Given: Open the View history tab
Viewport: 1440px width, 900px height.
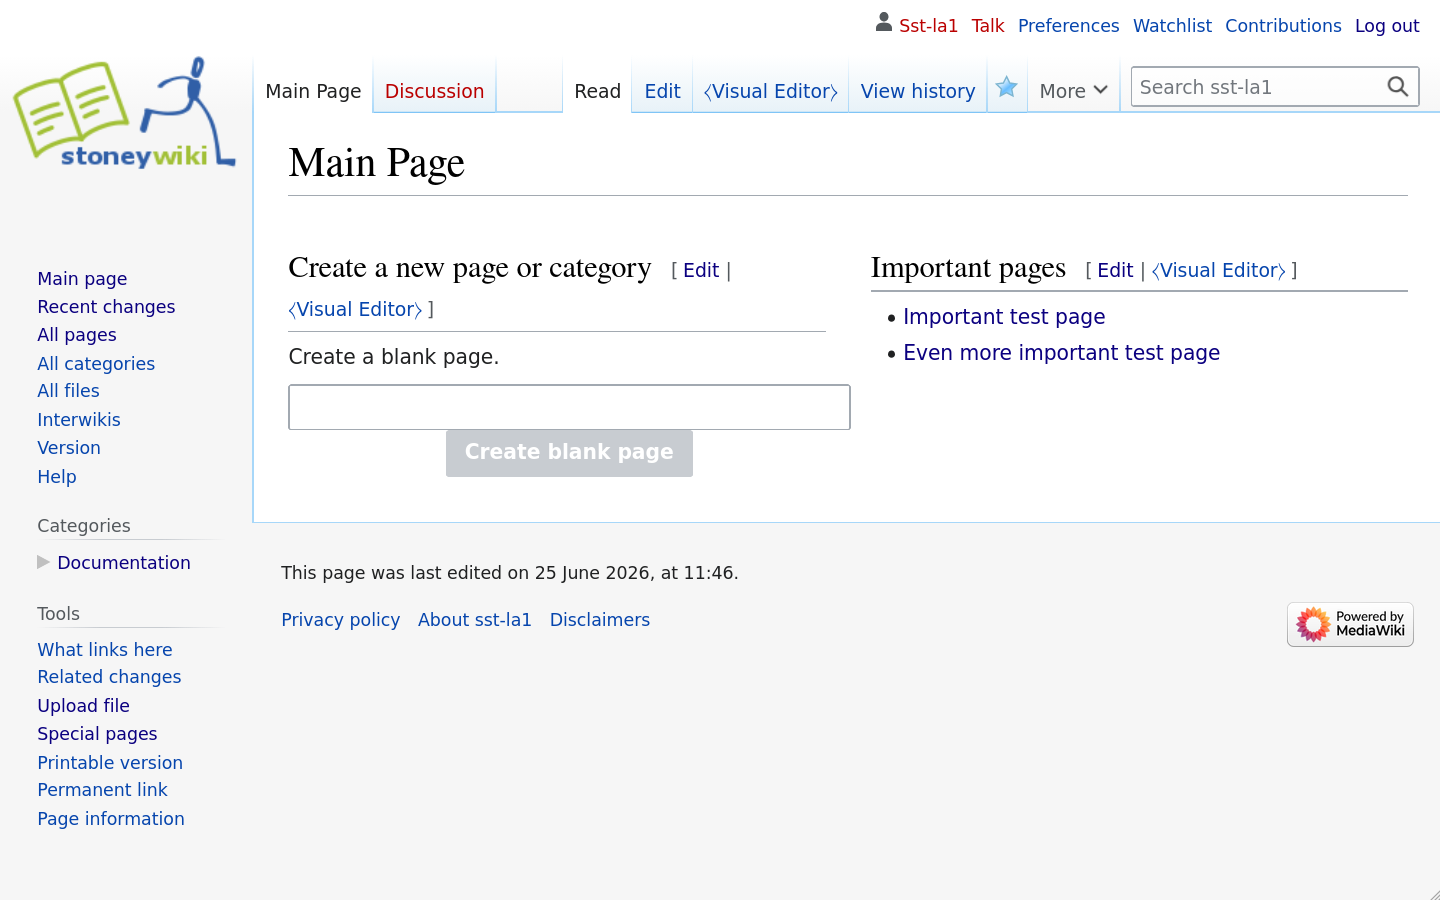Looking at the screenshot, I should pos(917,91).
